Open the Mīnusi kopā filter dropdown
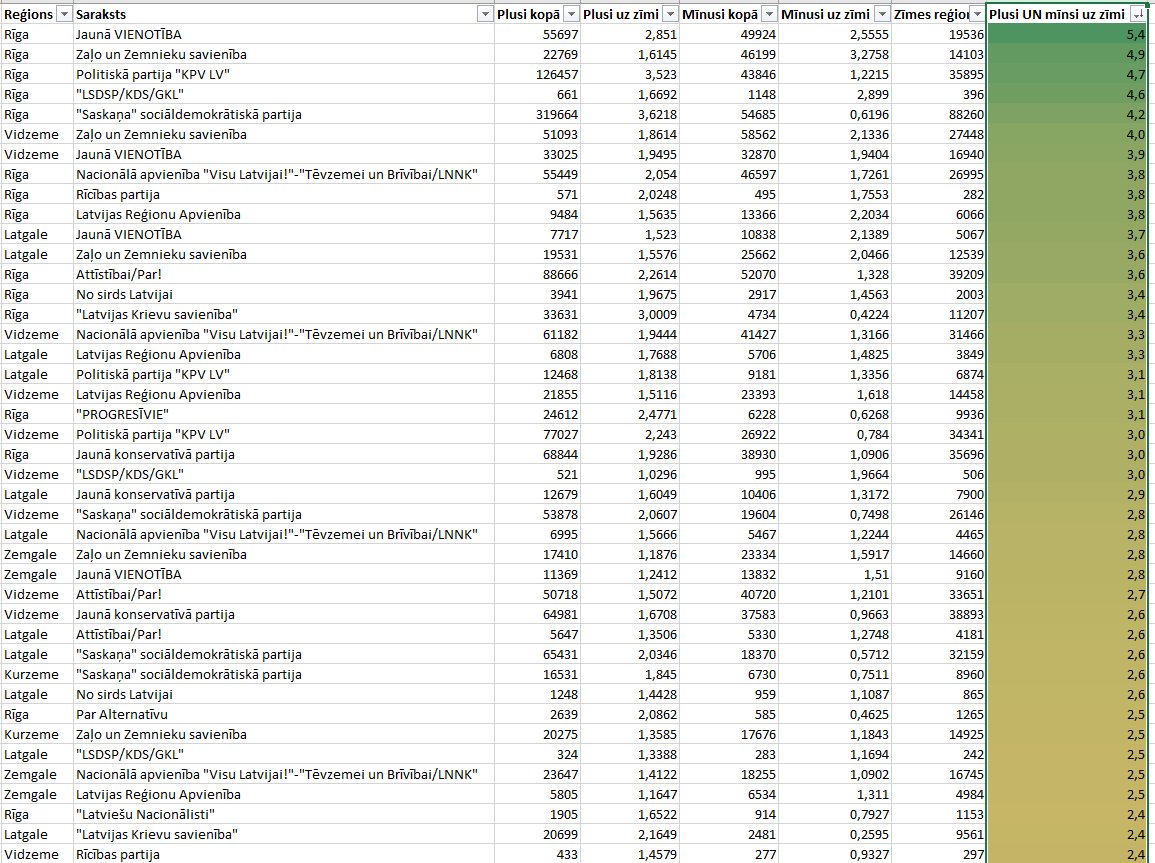 click(769, 14)
